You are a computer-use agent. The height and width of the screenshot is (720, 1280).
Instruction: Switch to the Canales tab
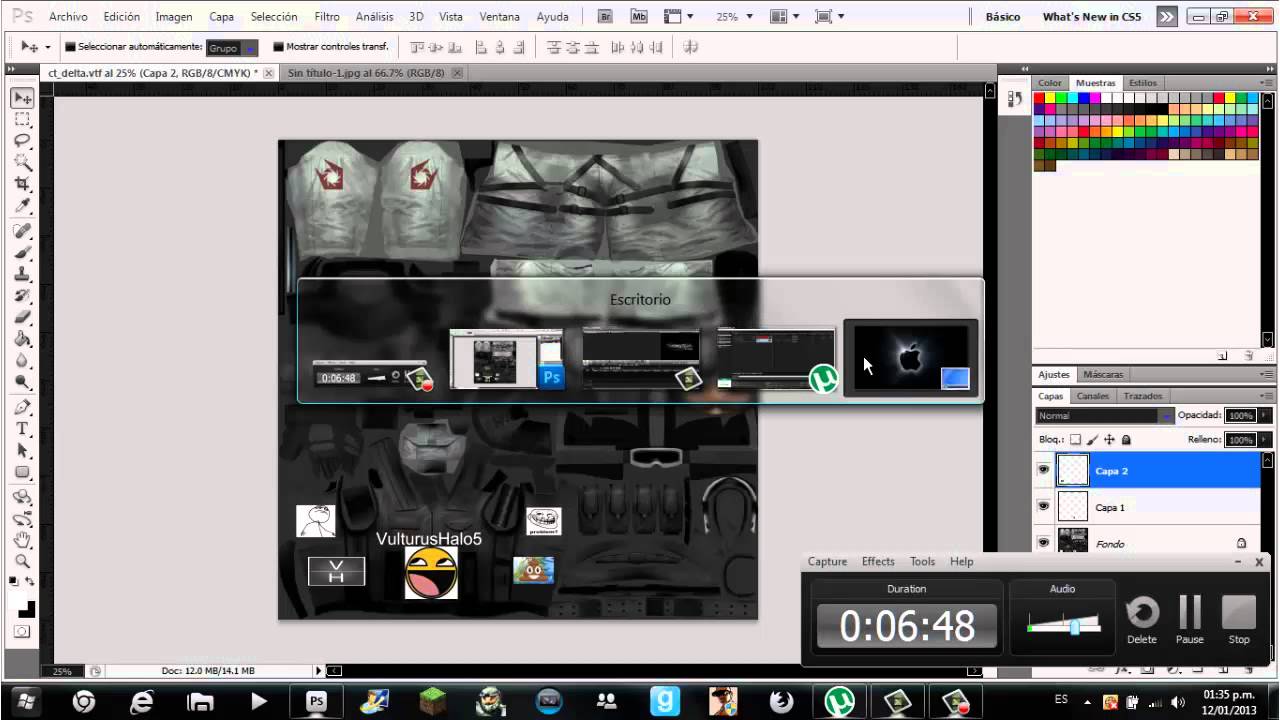[x=1093, y=396]
